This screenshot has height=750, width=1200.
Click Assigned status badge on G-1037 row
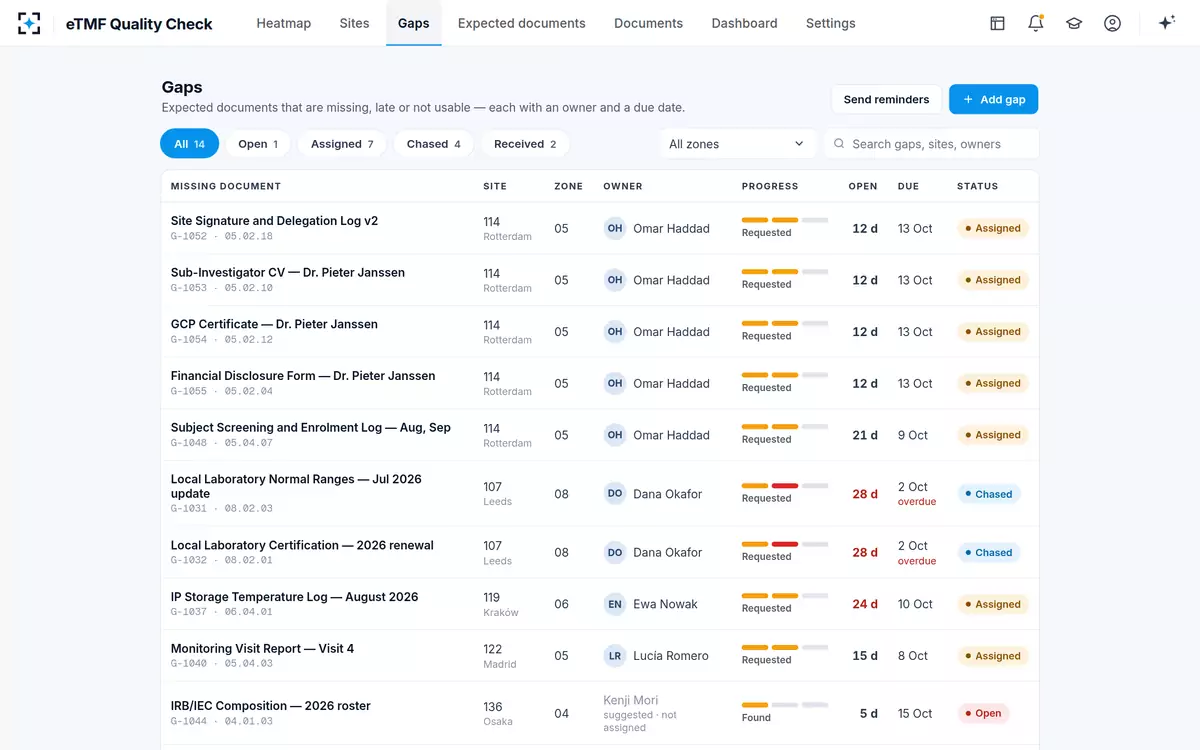point(992,604)
